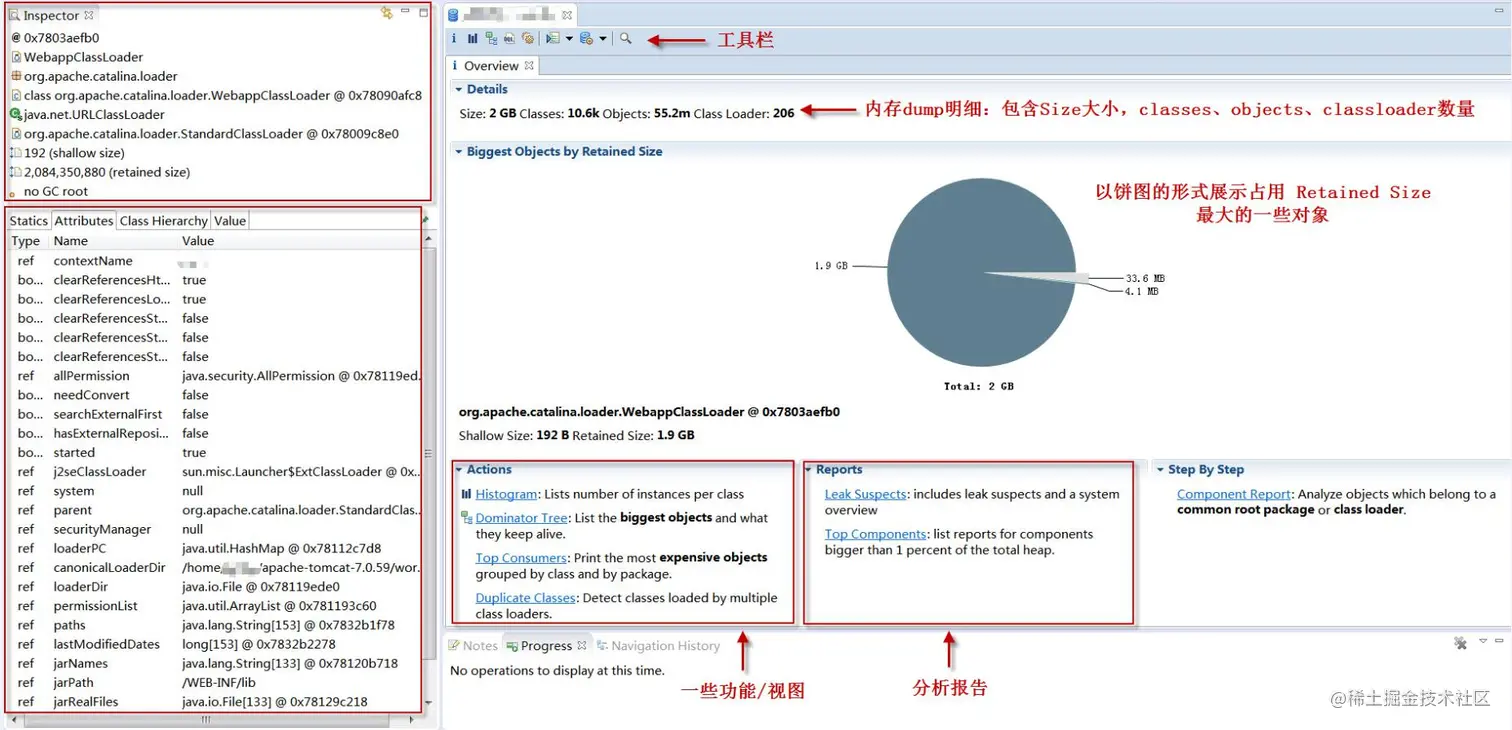Click the magnifier Find Object by Address icon

pos(625,38)
